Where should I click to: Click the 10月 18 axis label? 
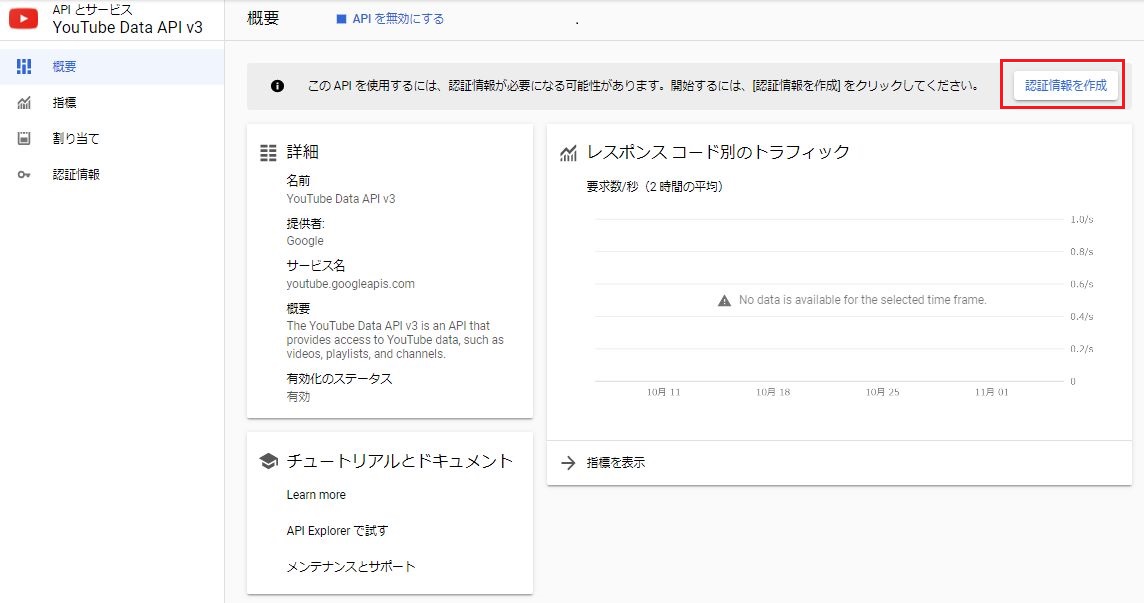[x=773, y=393]
